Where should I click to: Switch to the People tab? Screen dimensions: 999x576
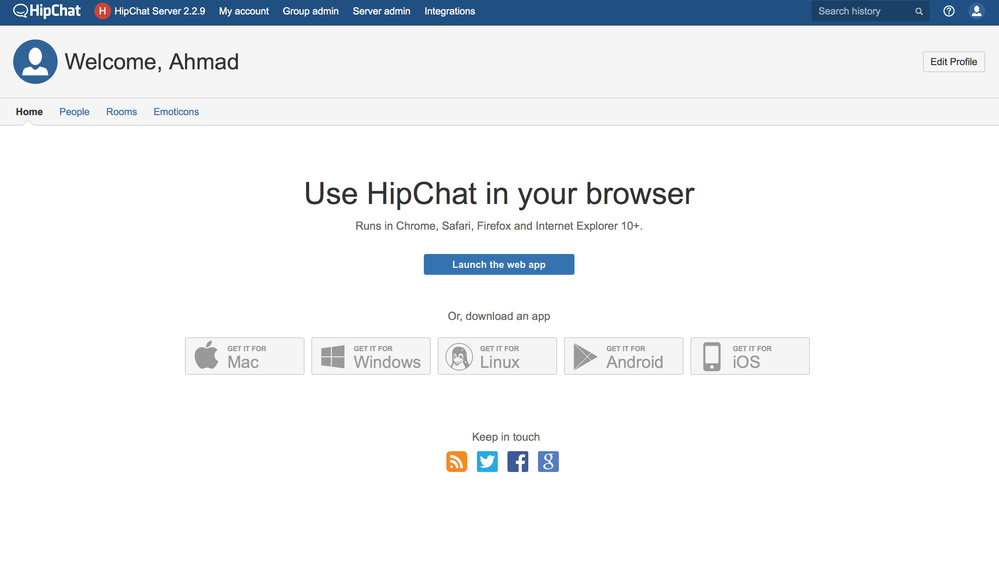click(x=75, y=112)
